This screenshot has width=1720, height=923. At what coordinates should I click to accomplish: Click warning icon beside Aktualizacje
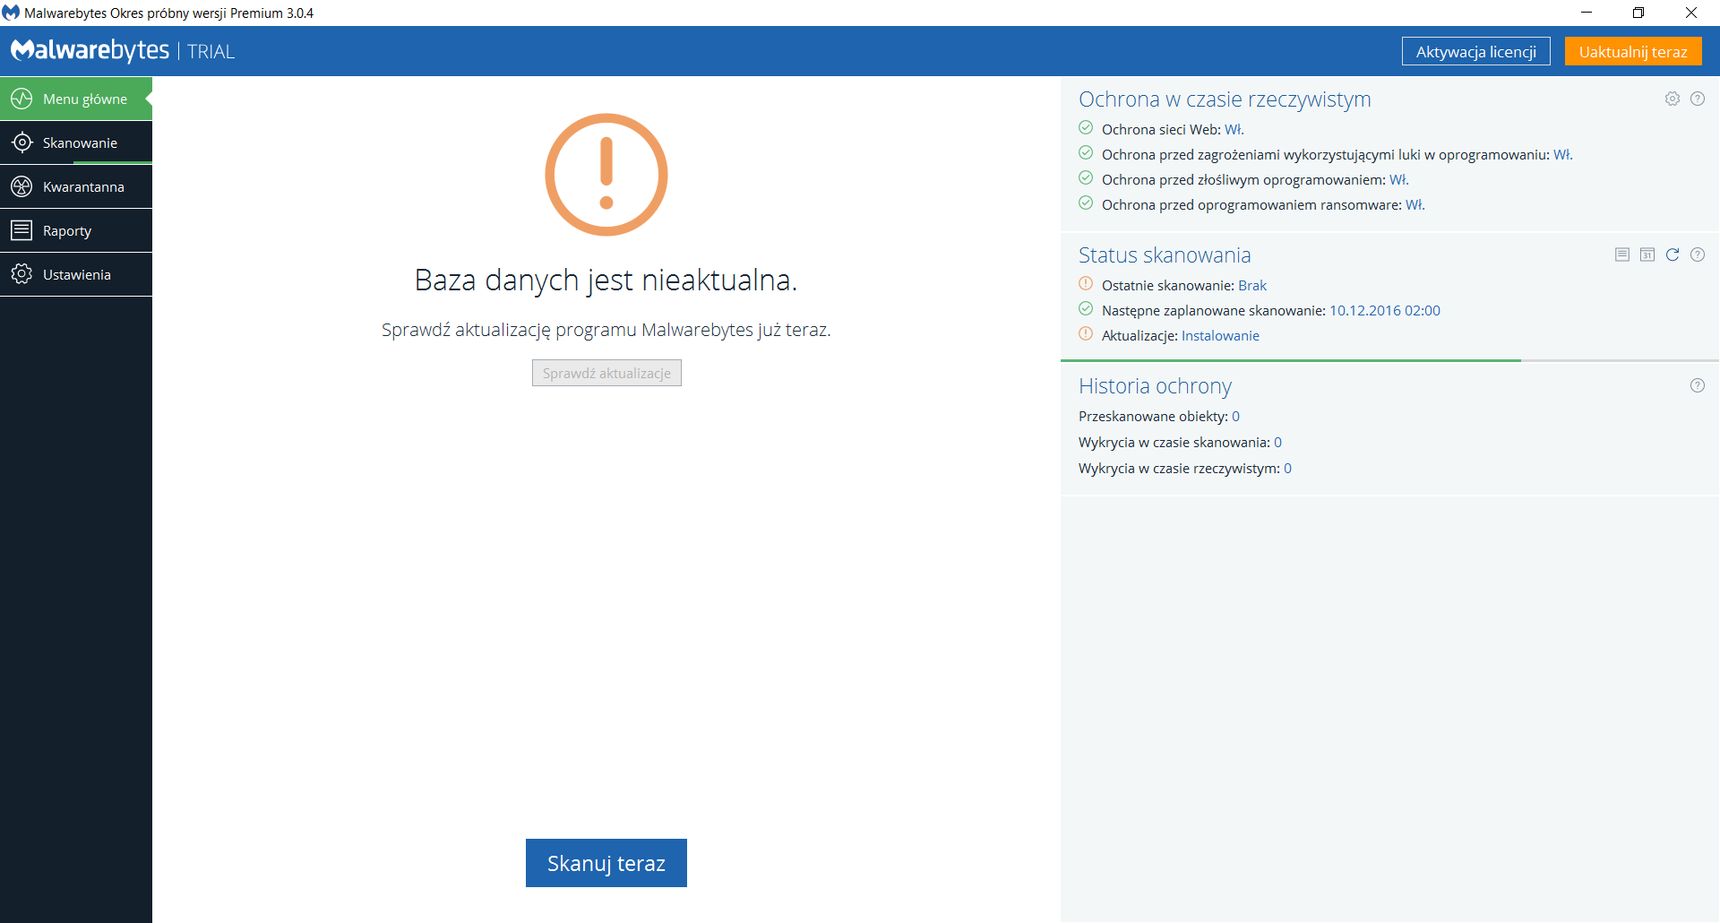pyautogui.click(x=1086, y=334)
